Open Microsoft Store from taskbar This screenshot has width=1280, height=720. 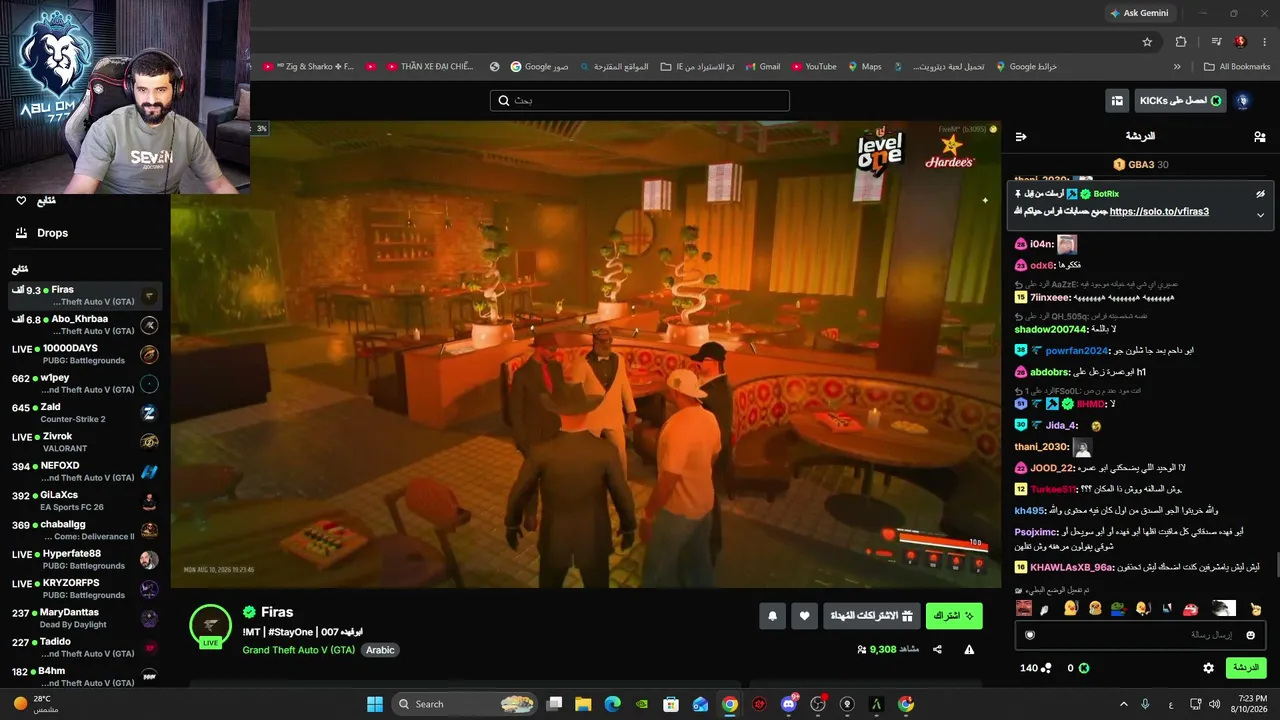point(671,704)
